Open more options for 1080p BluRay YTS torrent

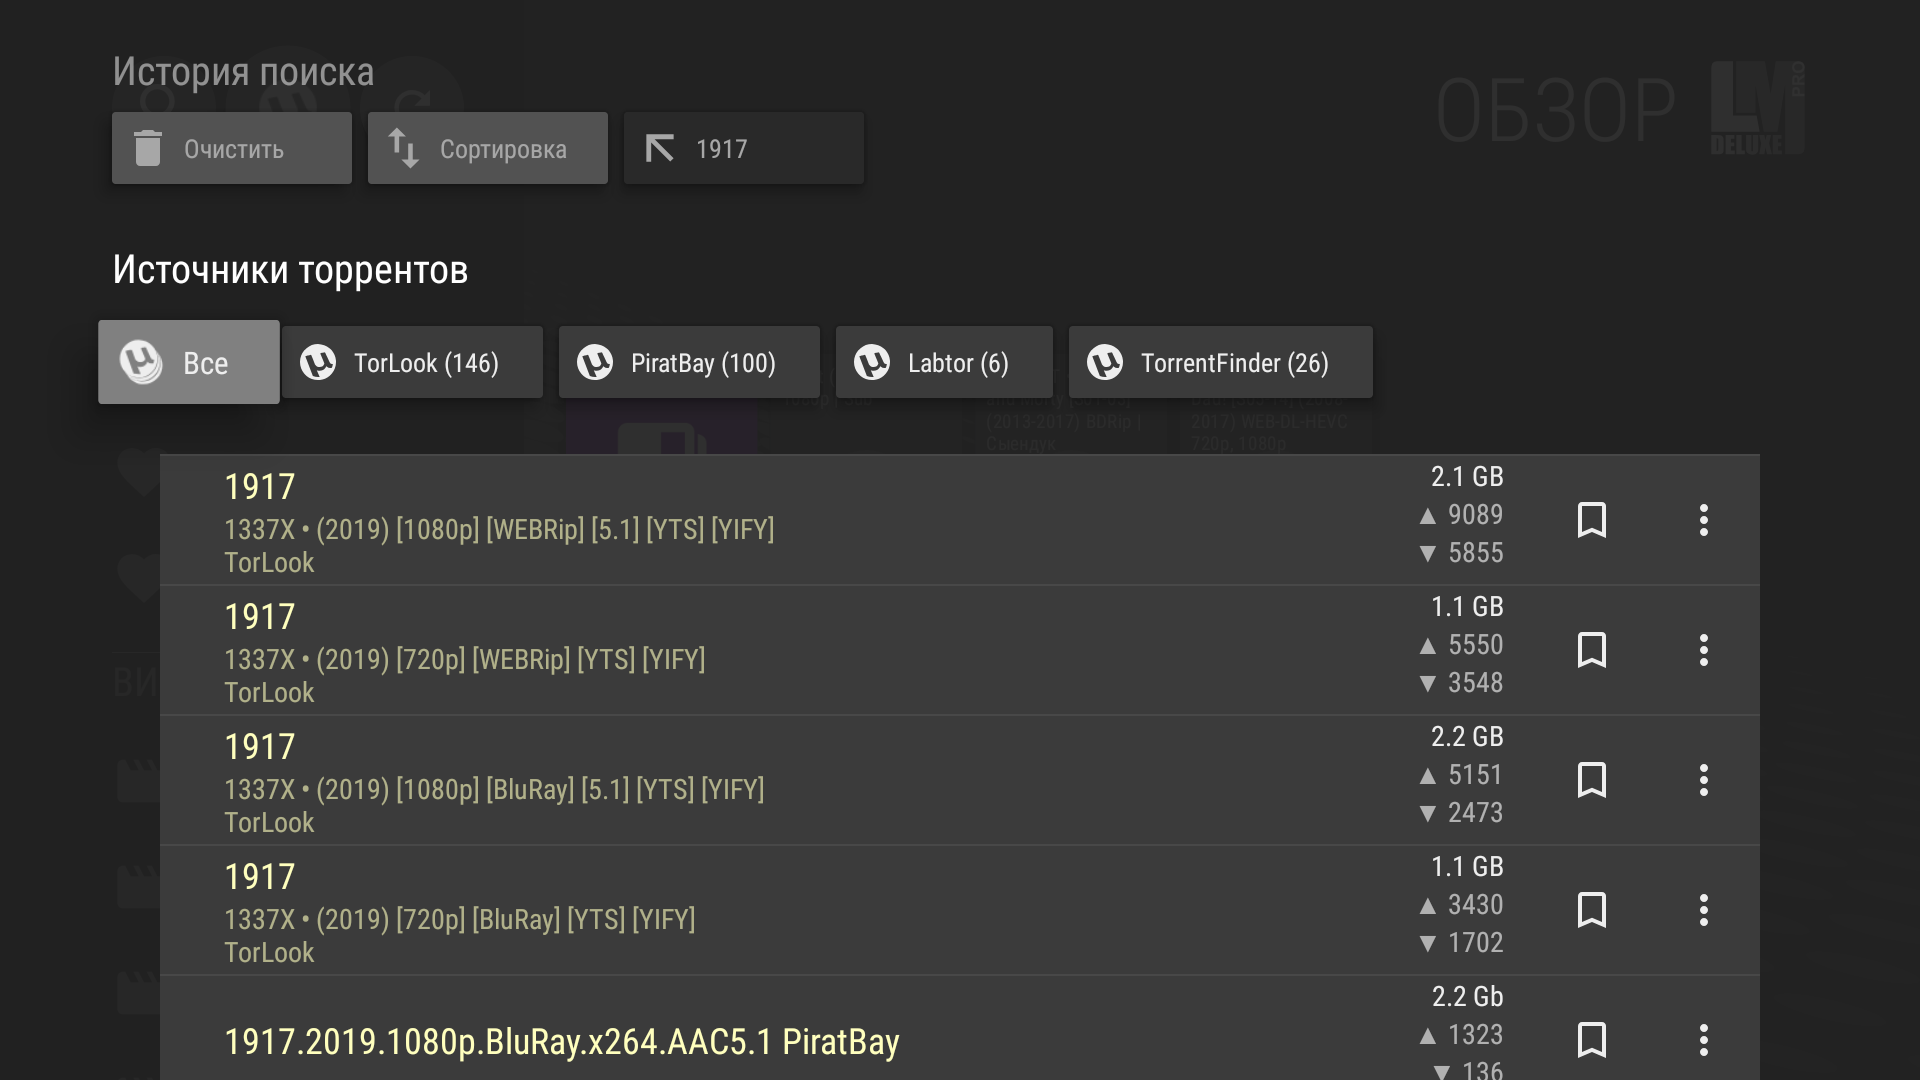[x=1704, y=780]
